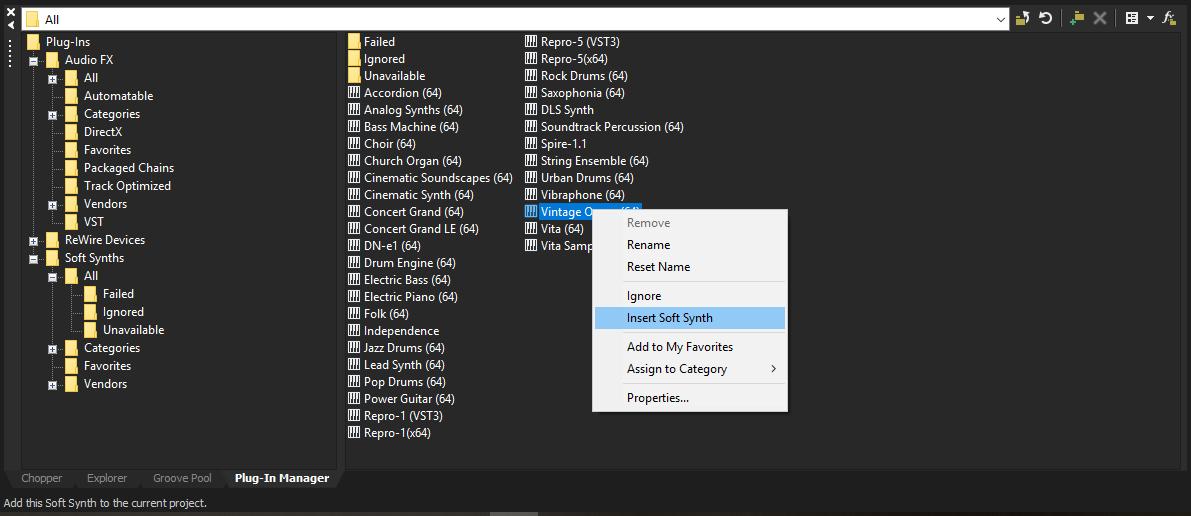Open Properties... from context menu

(690, 397)
